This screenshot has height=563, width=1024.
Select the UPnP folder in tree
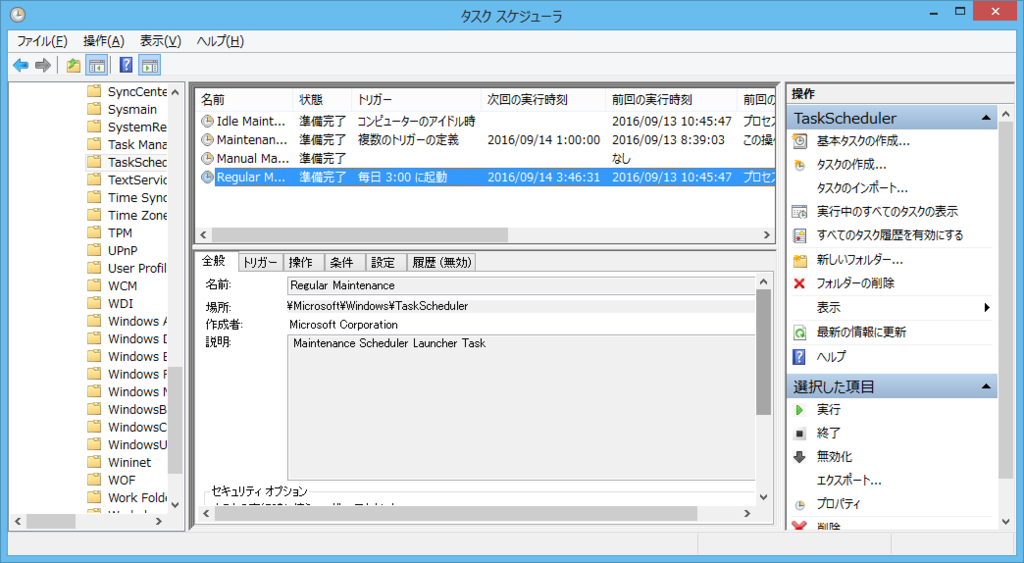point(123,250)
